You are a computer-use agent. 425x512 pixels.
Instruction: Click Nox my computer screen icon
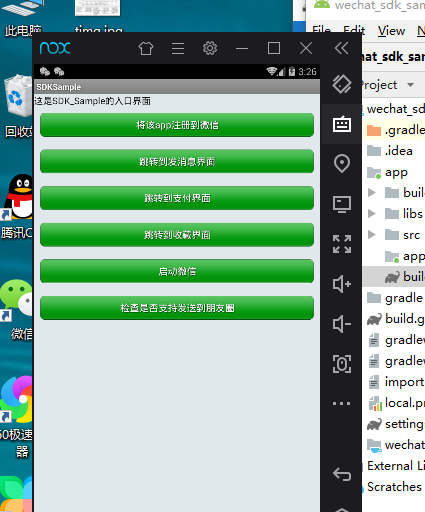point(342,204)
